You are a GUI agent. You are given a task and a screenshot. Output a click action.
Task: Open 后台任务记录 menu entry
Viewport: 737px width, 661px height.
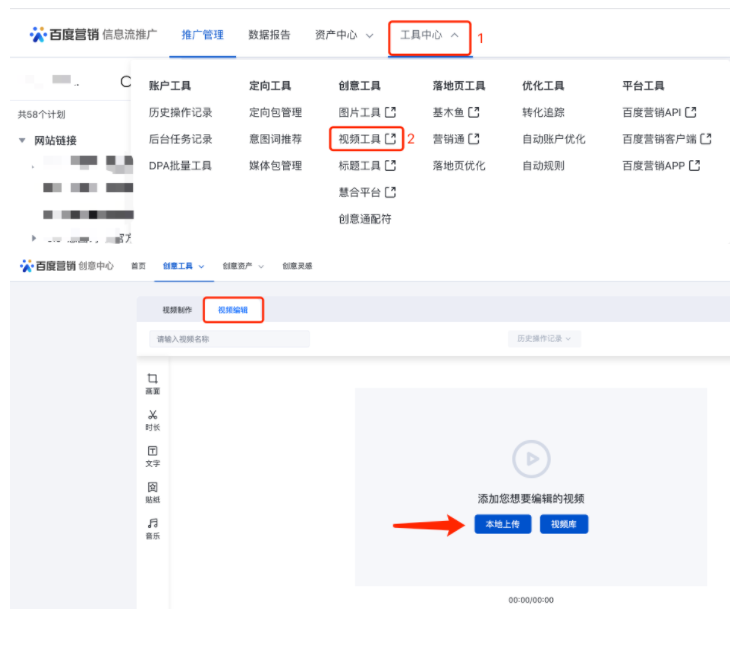click(x=180, y=139)
